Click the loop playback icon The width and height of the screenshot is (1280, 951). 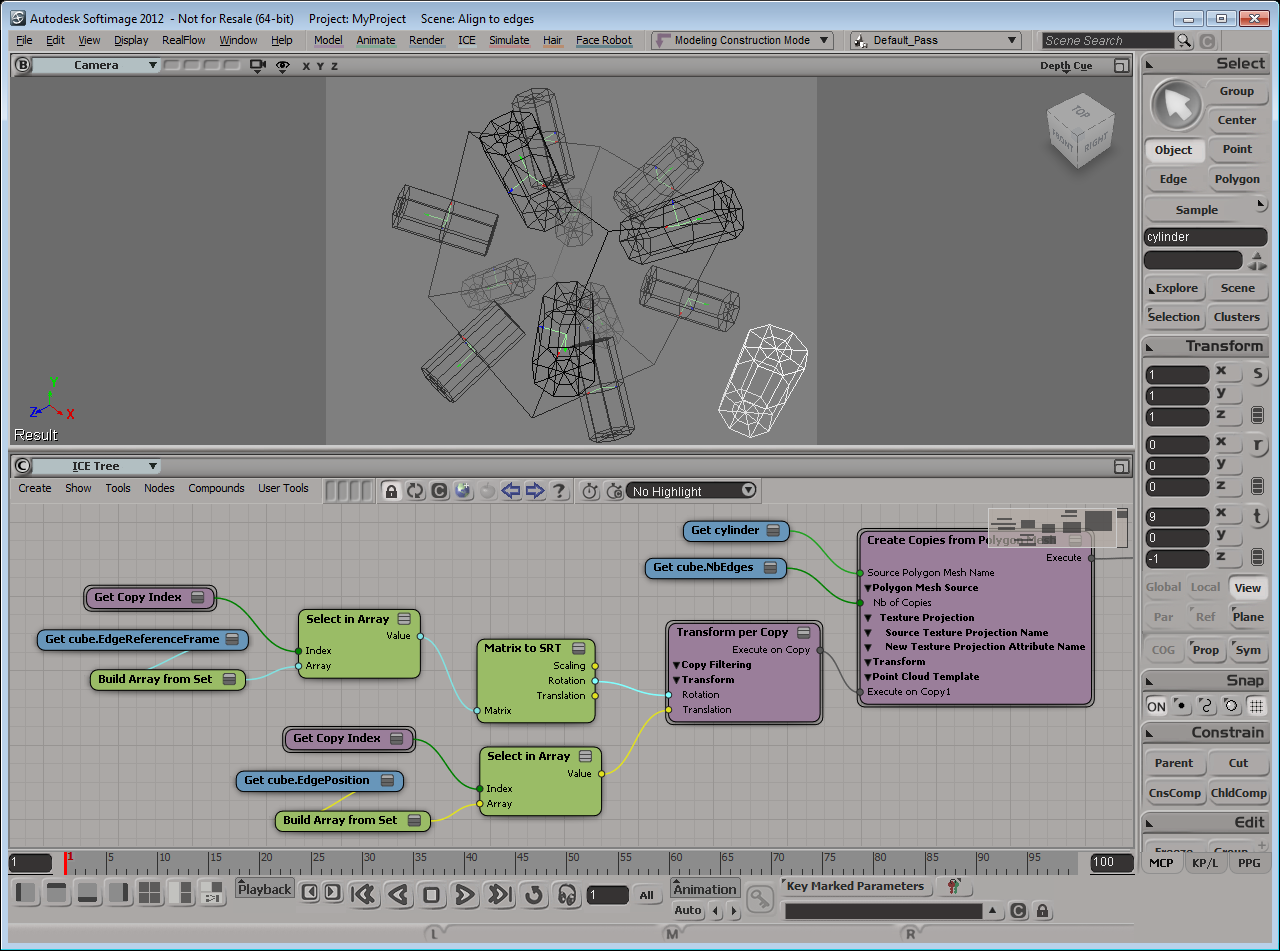tap(534, 894)
